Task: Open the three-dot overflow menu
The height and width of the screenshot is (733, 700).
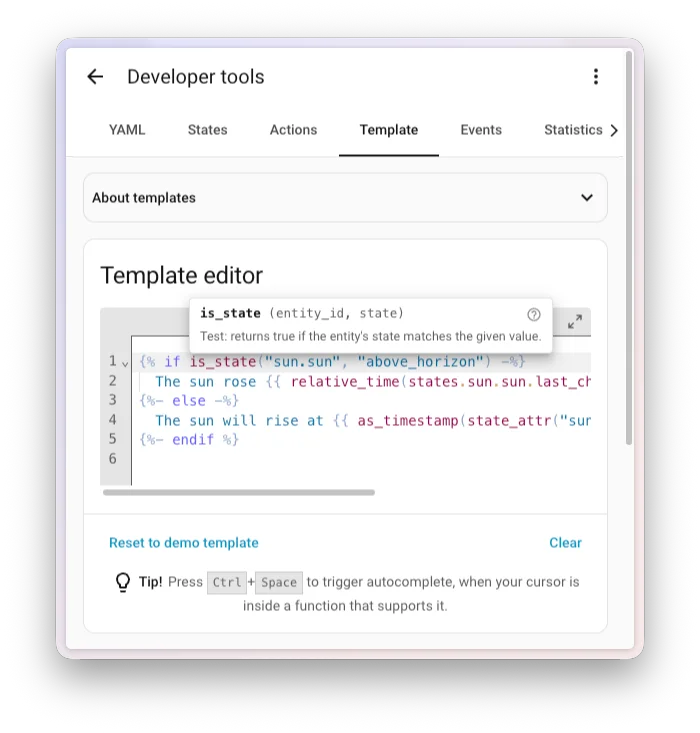Action: (x=595, y=77)
